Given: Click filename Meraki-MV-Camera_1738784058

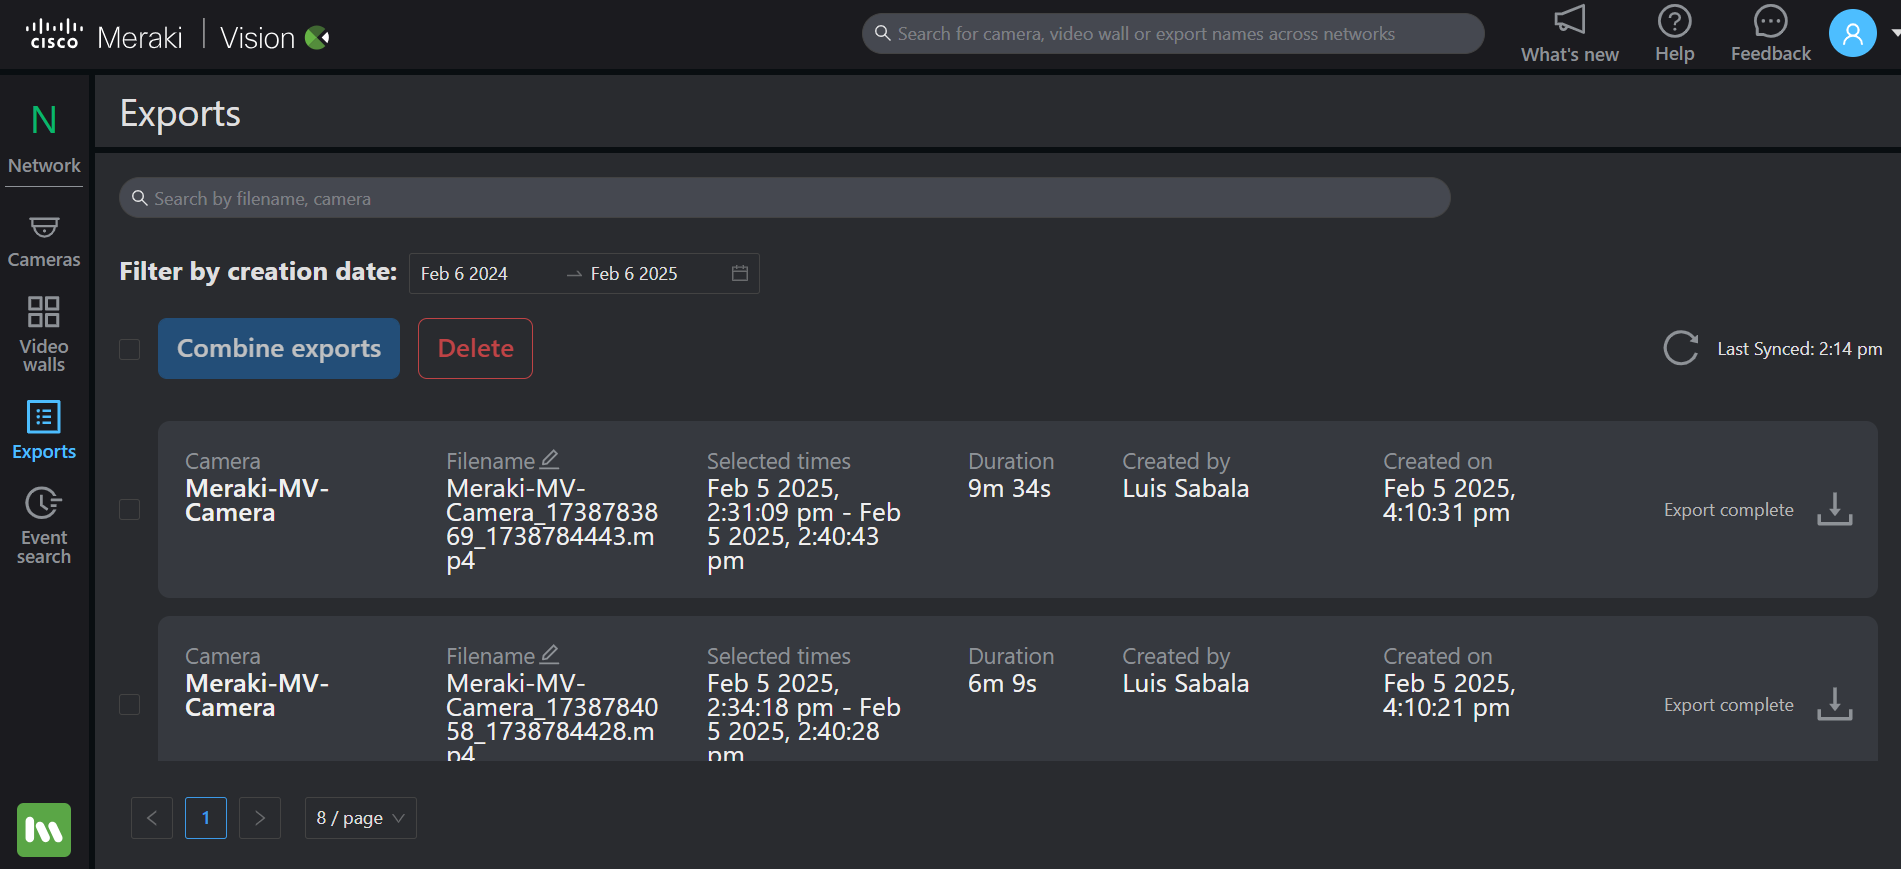Looking at the screenshot, I should 552,719.
